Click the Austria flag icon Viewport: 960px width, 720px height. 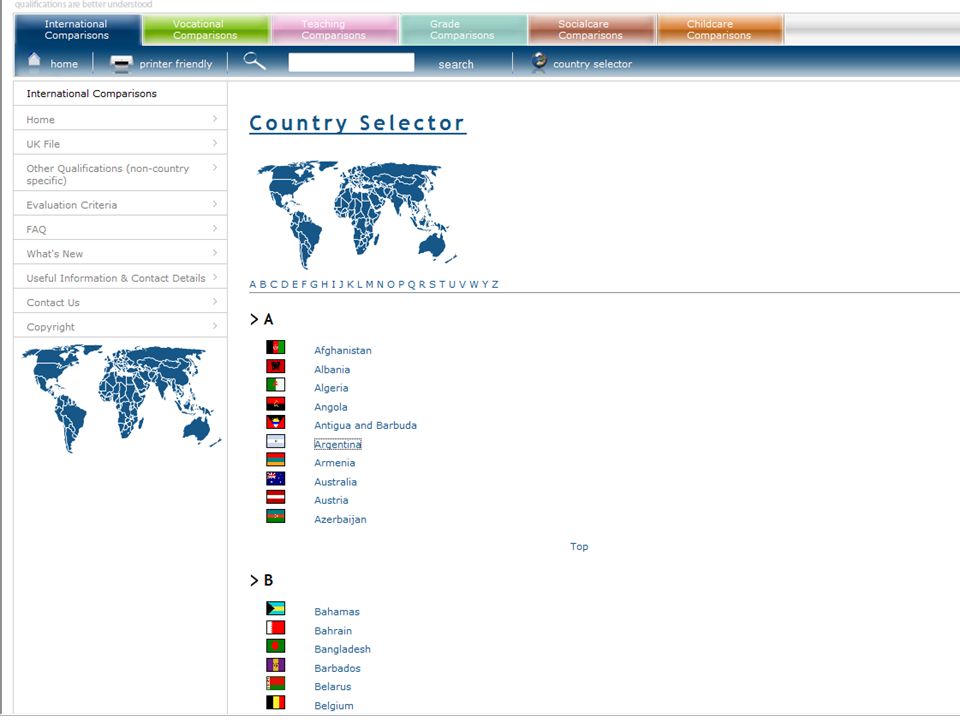point(276,497)
